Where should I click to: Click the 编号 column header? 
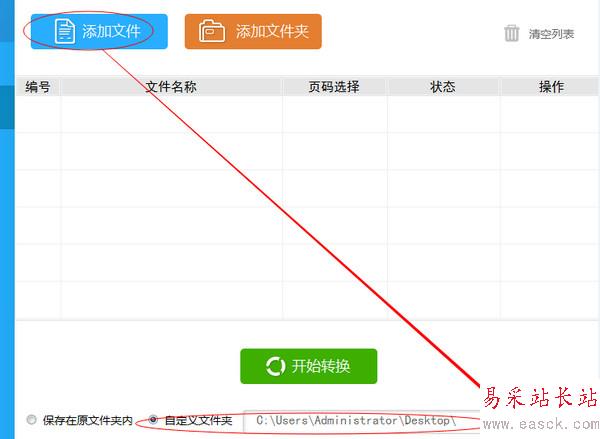click(x=38, y=87)
